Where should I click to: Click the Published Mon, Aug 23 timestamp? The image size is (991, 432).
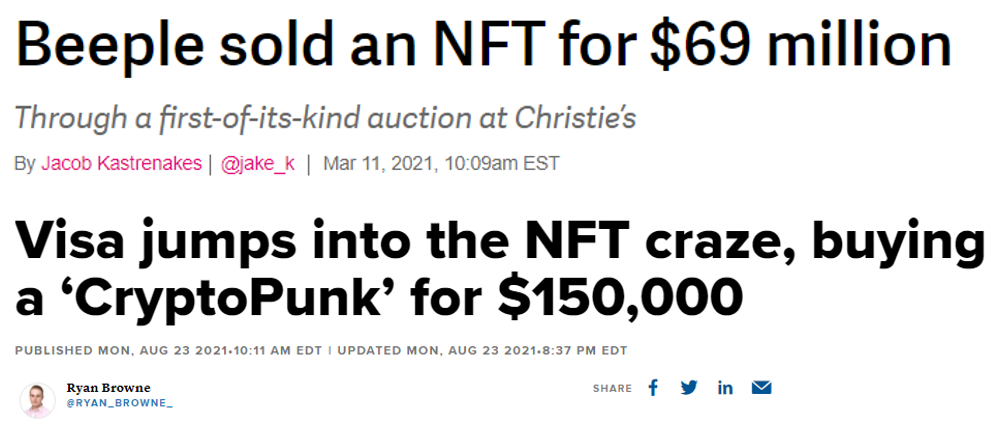168,351
